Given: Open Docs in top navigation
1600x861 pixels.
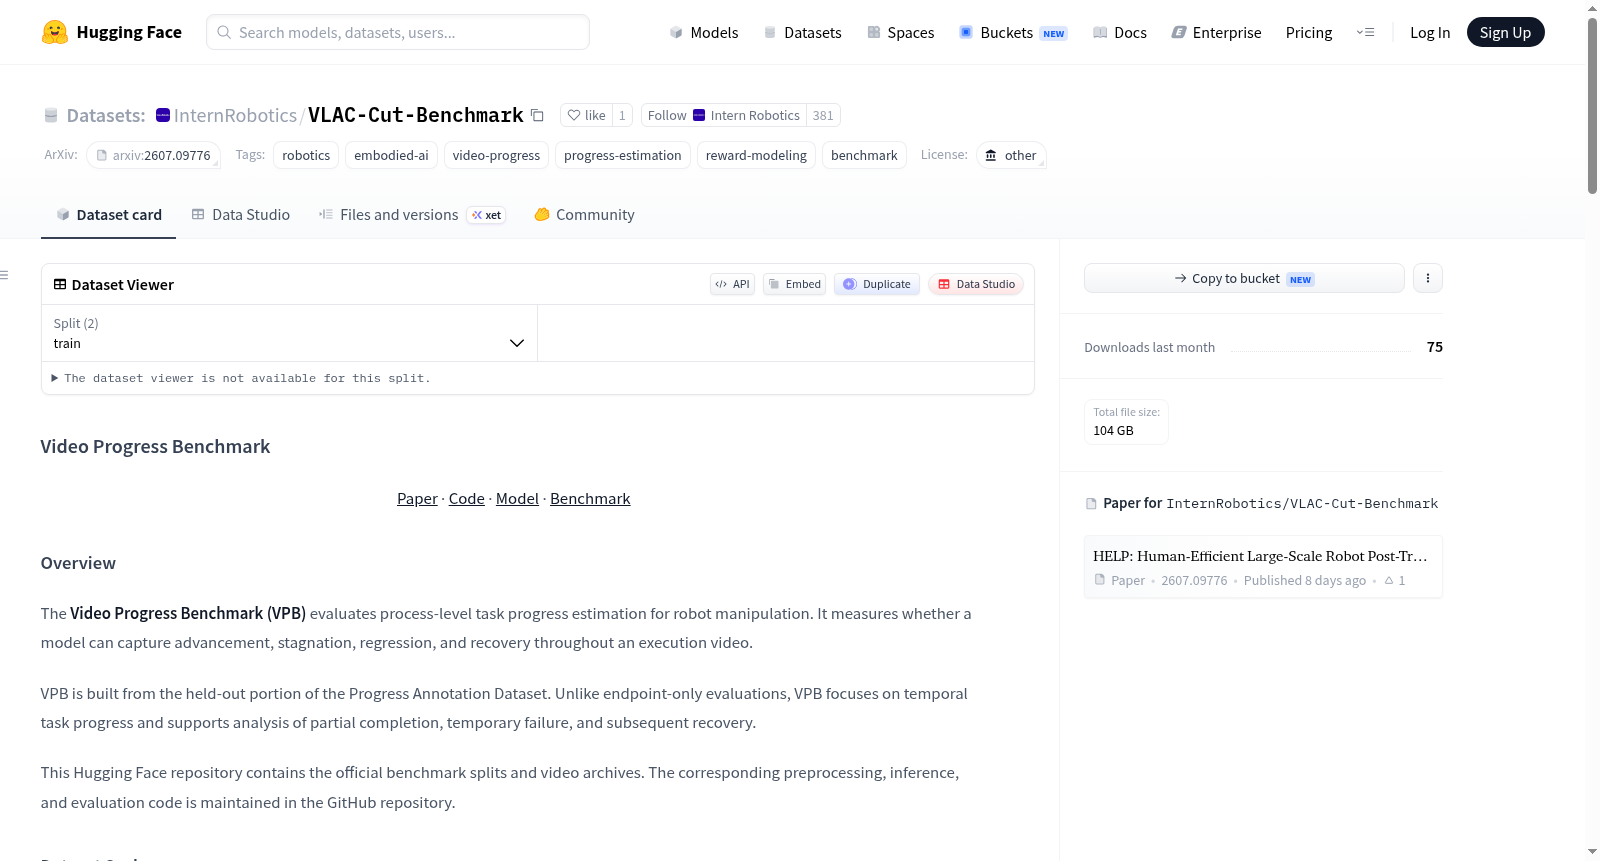Looking at the screenshot, I should coord(1120,32).
